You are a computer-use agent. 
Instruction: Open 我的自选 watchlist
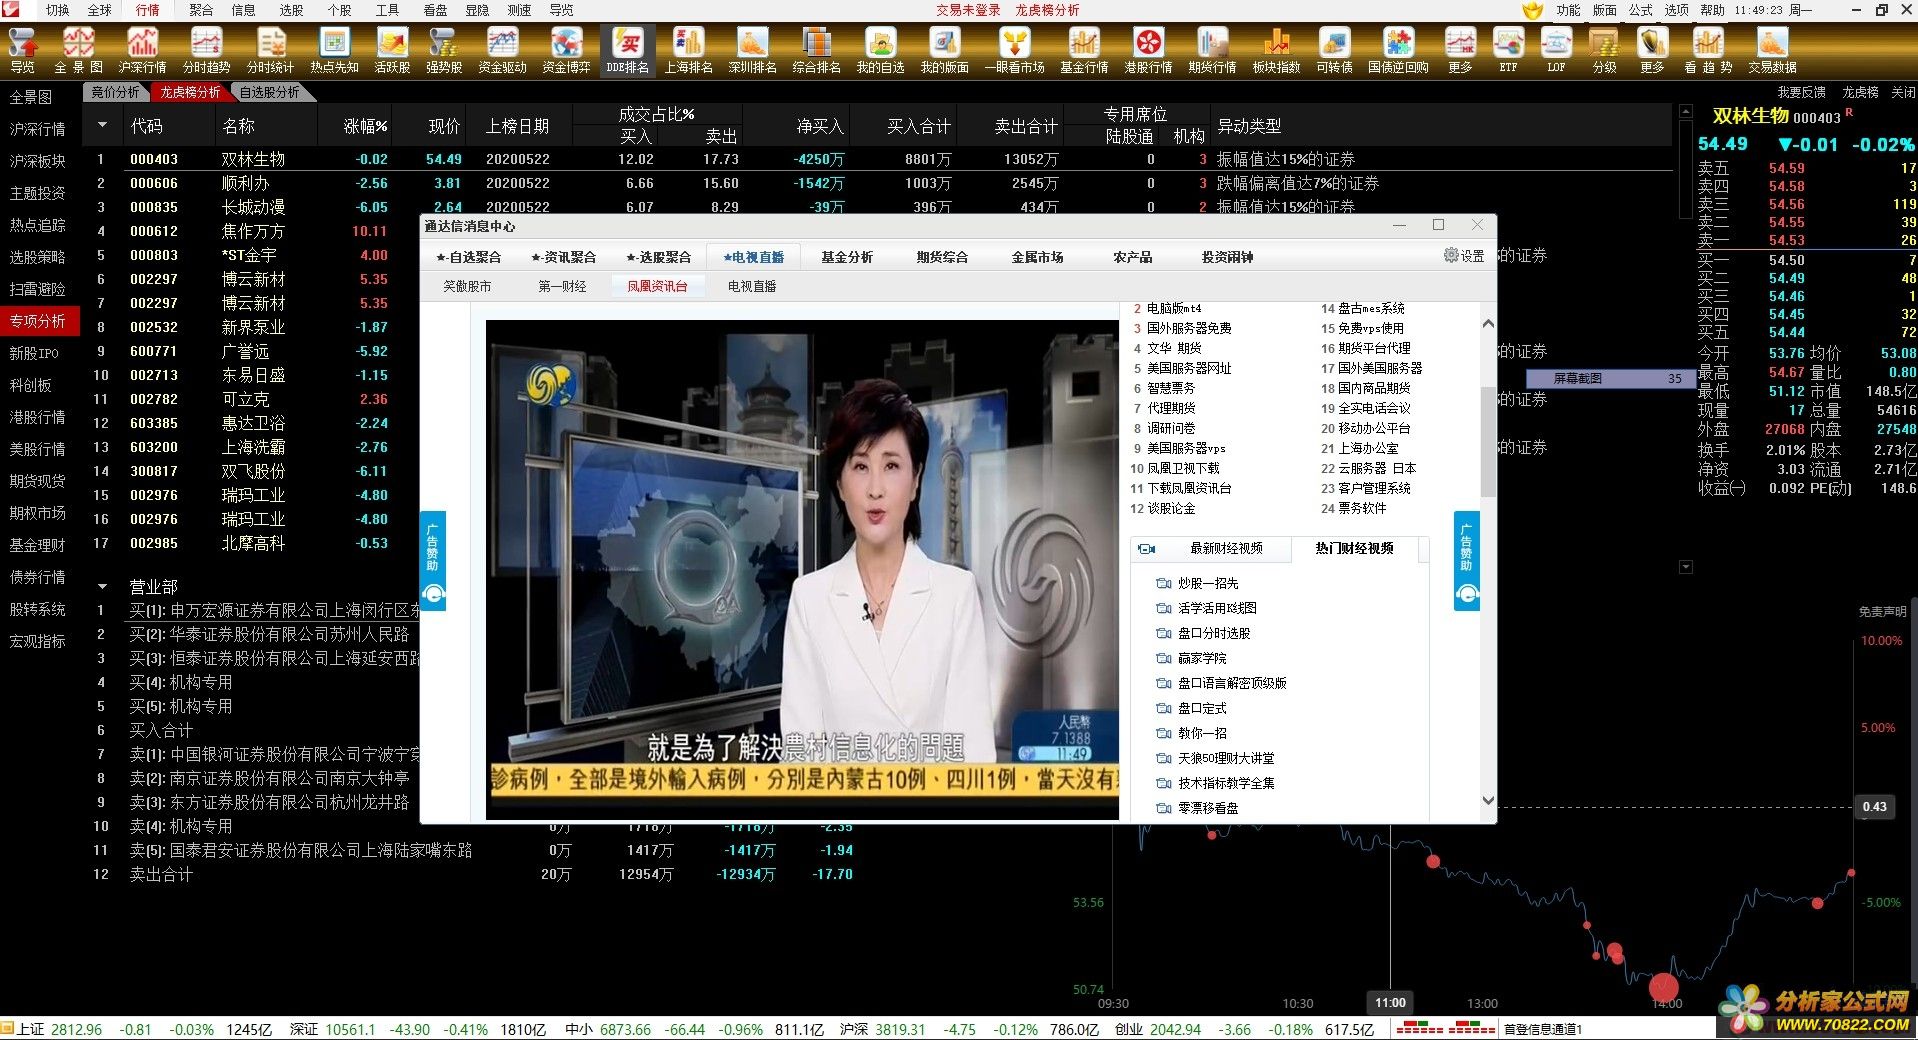[880, 50]
